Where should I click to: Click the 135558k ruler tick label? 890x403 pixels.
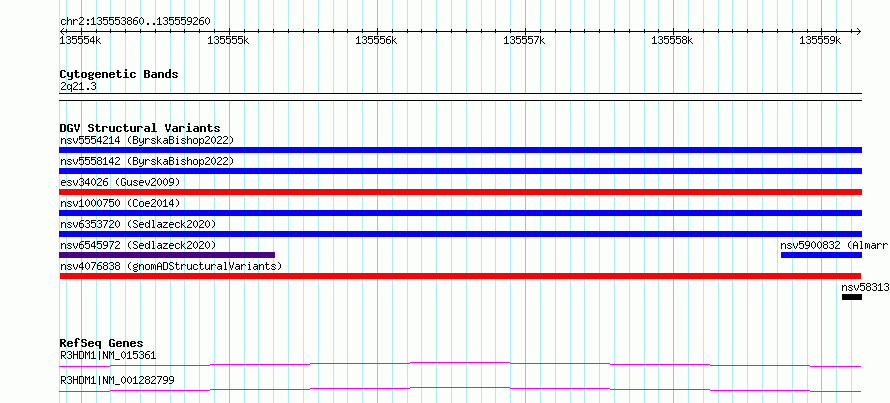point(672,40)
